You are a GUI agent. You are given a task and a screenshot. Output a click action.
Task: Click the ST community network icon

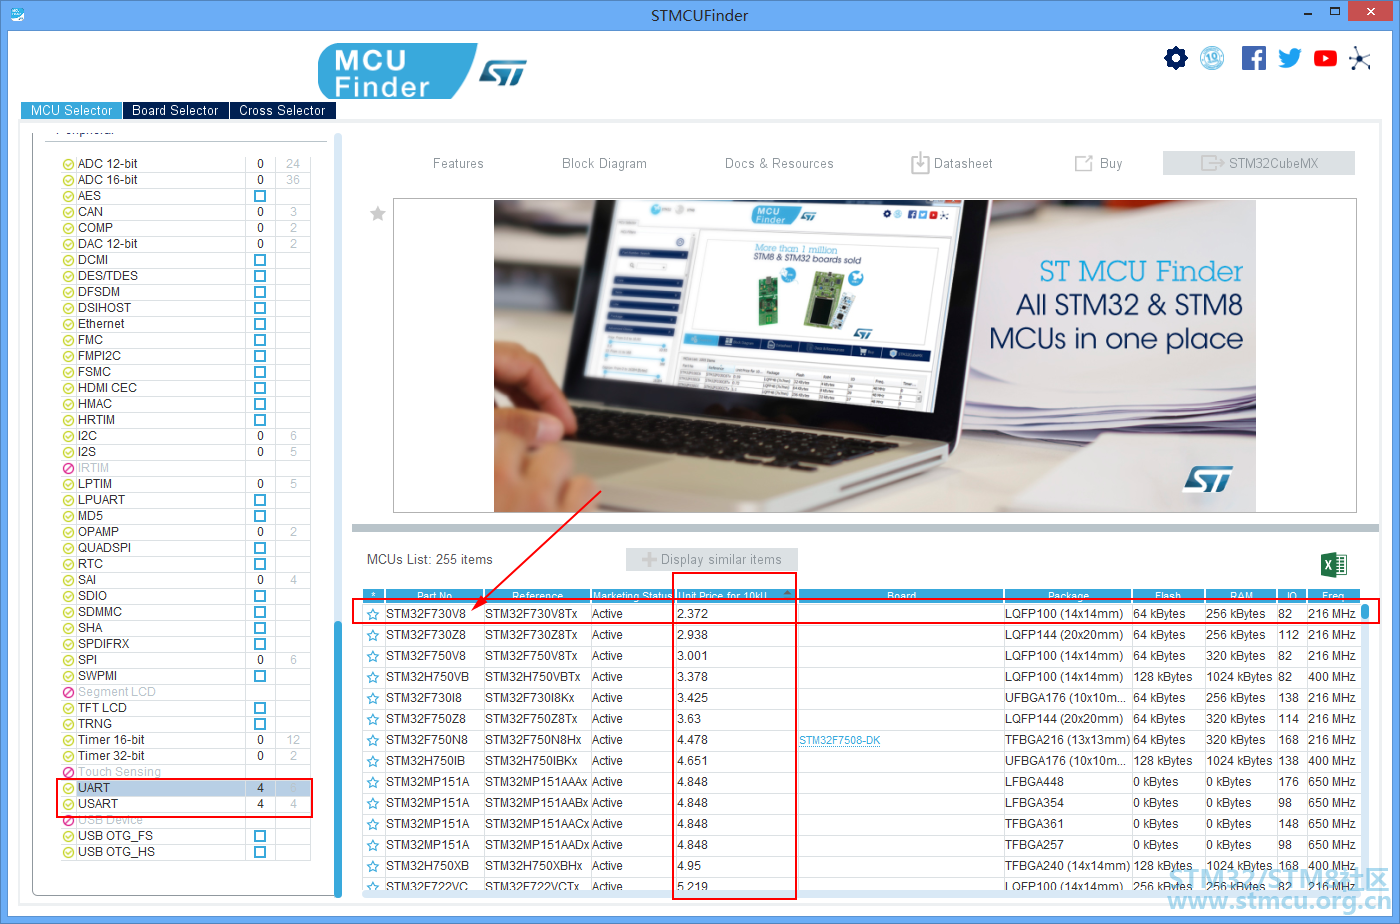coord(1360,58)
